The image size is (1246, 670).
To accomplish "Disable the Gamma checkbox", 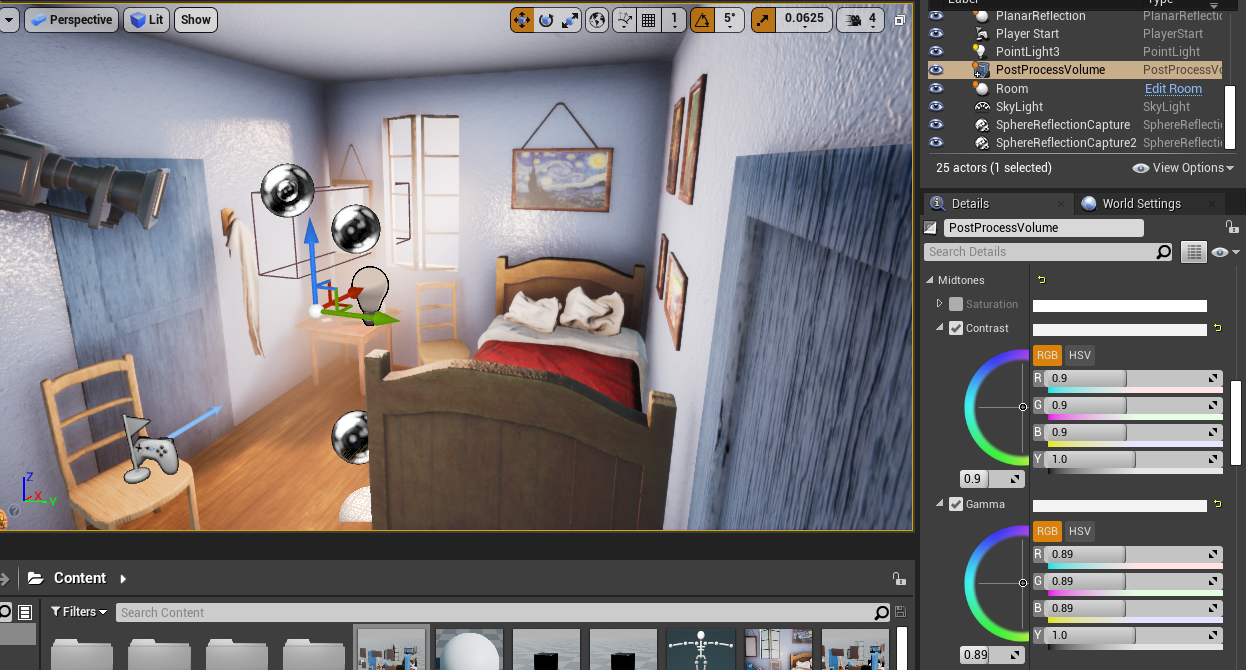I will tap(956, 504).
